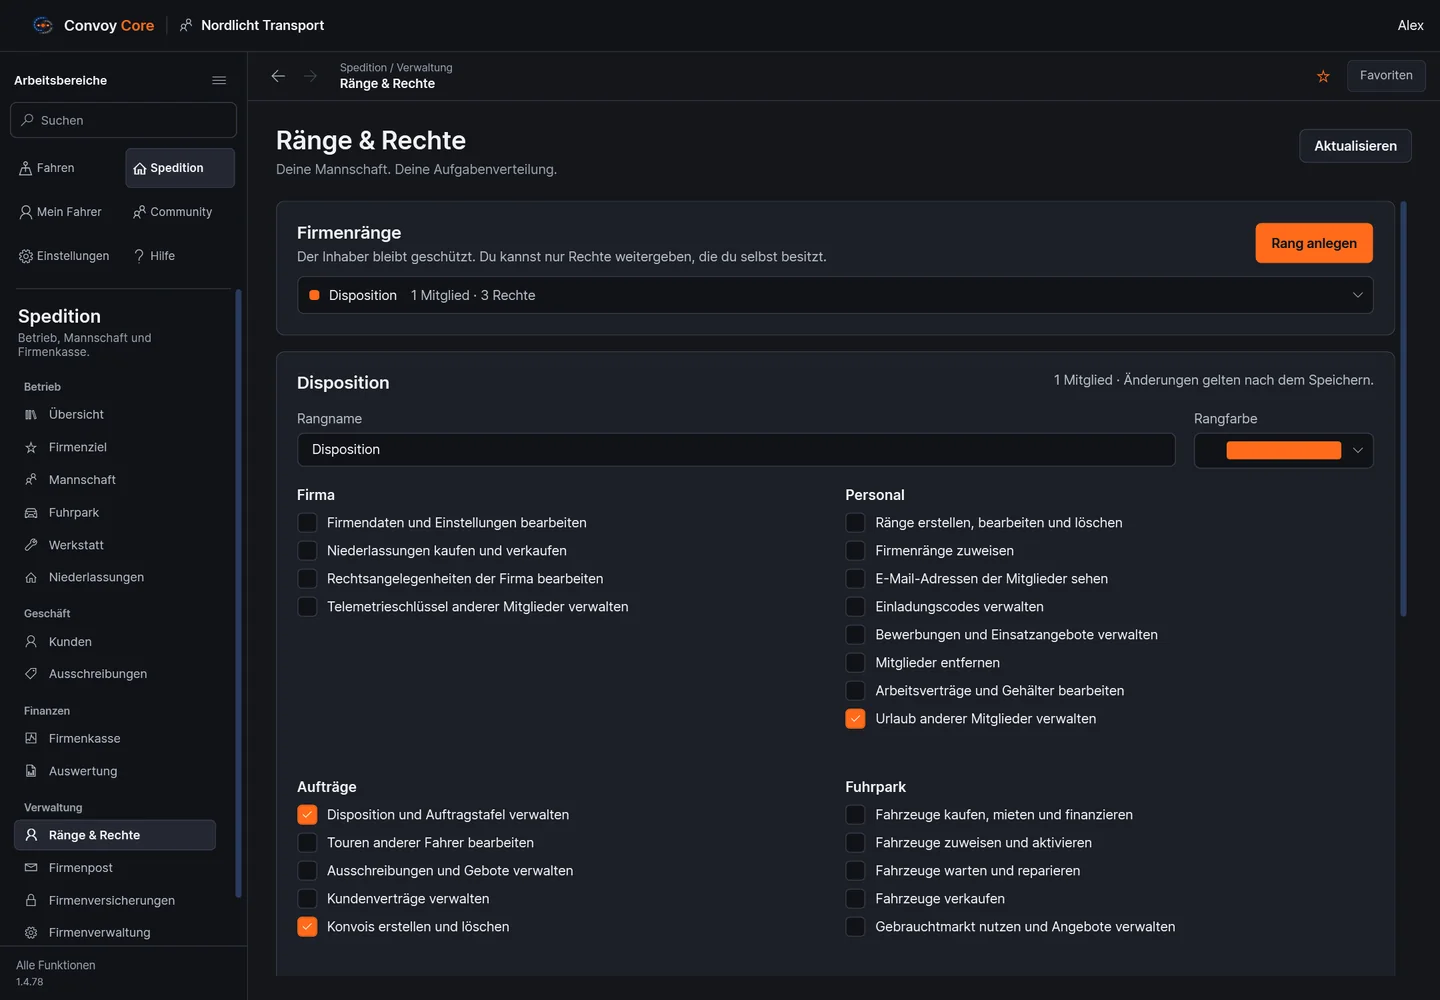Open the Mannschaft sidebar link
The width and height of the screenshot is (1440, 1000).
115,480
